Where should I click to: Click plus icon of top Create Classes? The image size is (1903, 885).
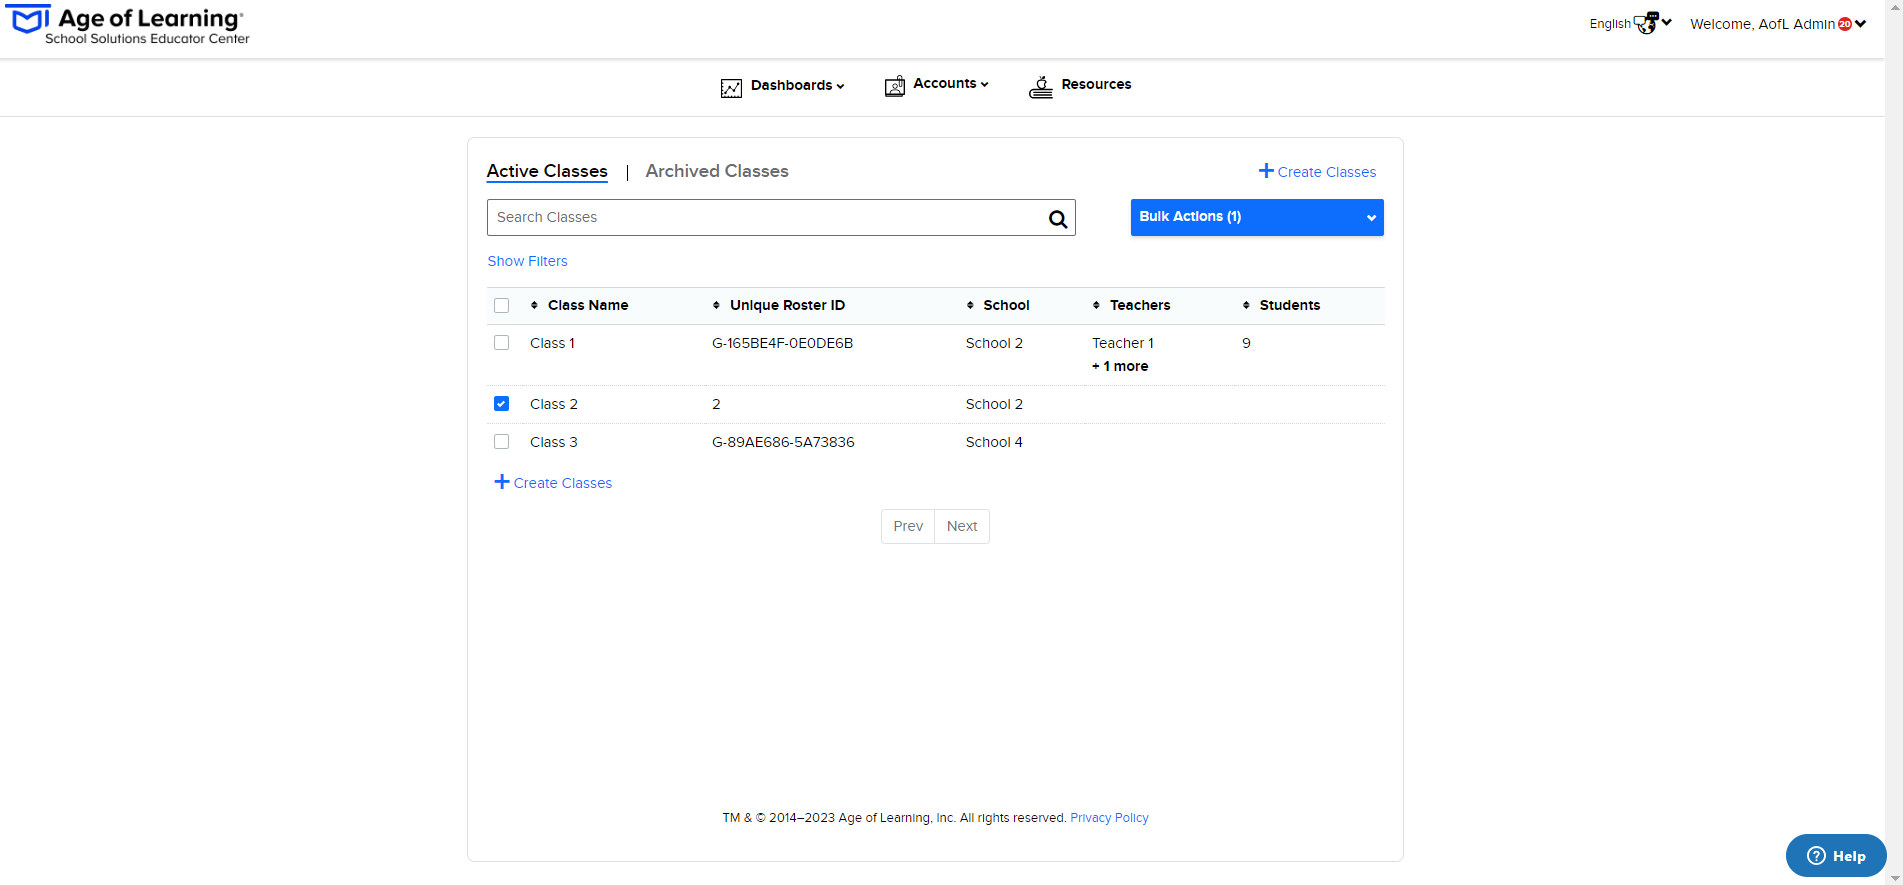[x=1266, y=171]
